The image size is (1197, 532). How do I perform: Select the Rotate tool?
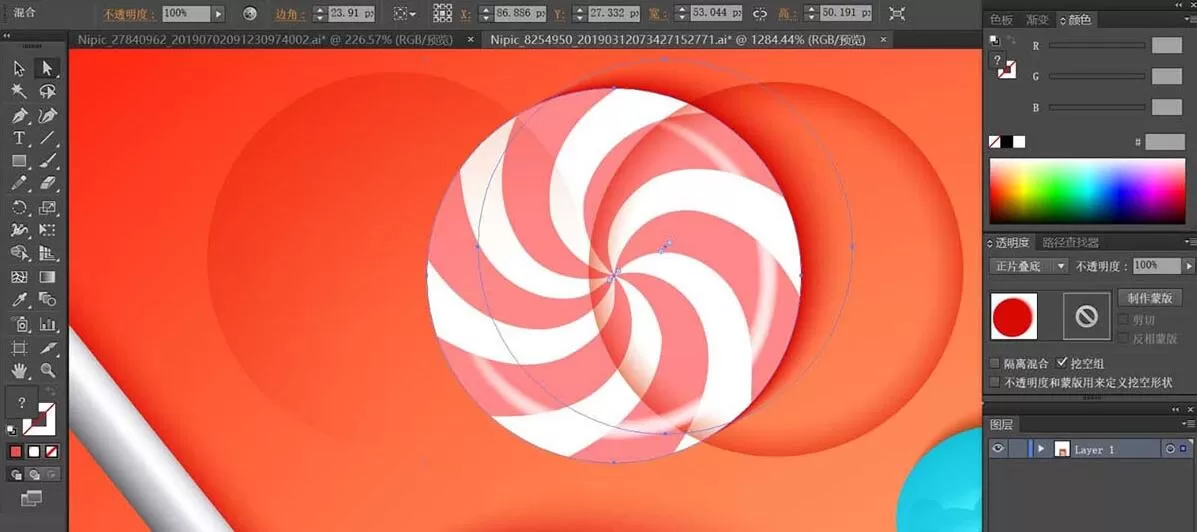pyautogui.click(x=19, y=208)
